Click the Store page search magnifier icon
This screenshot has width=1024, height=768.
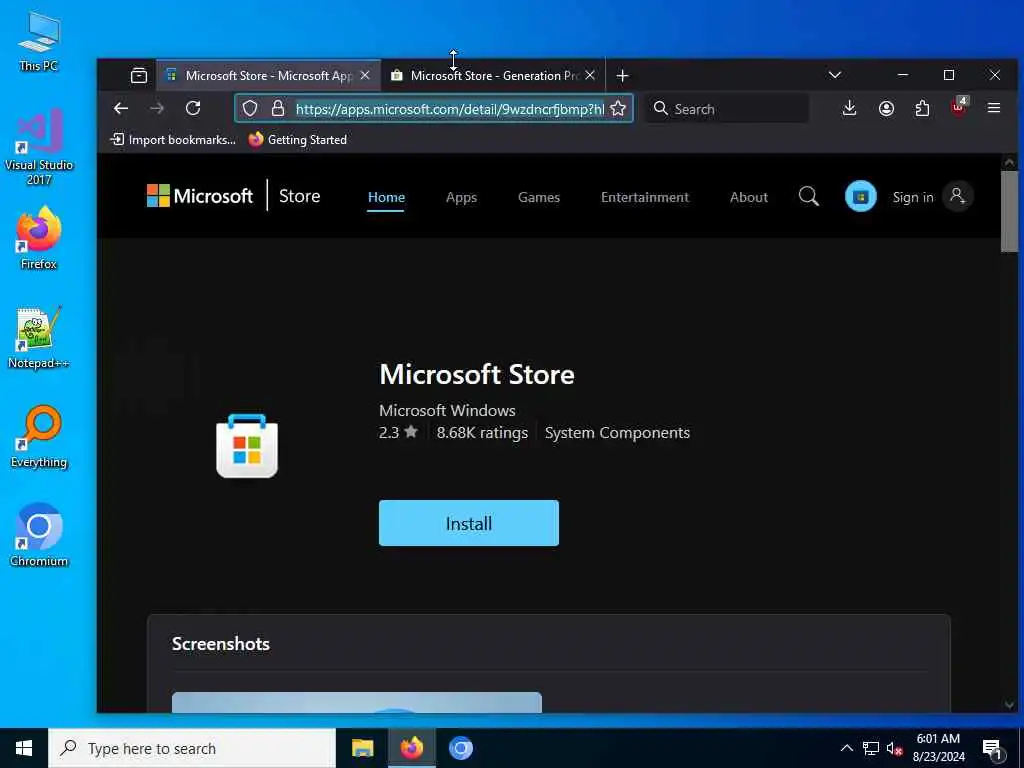808,196
